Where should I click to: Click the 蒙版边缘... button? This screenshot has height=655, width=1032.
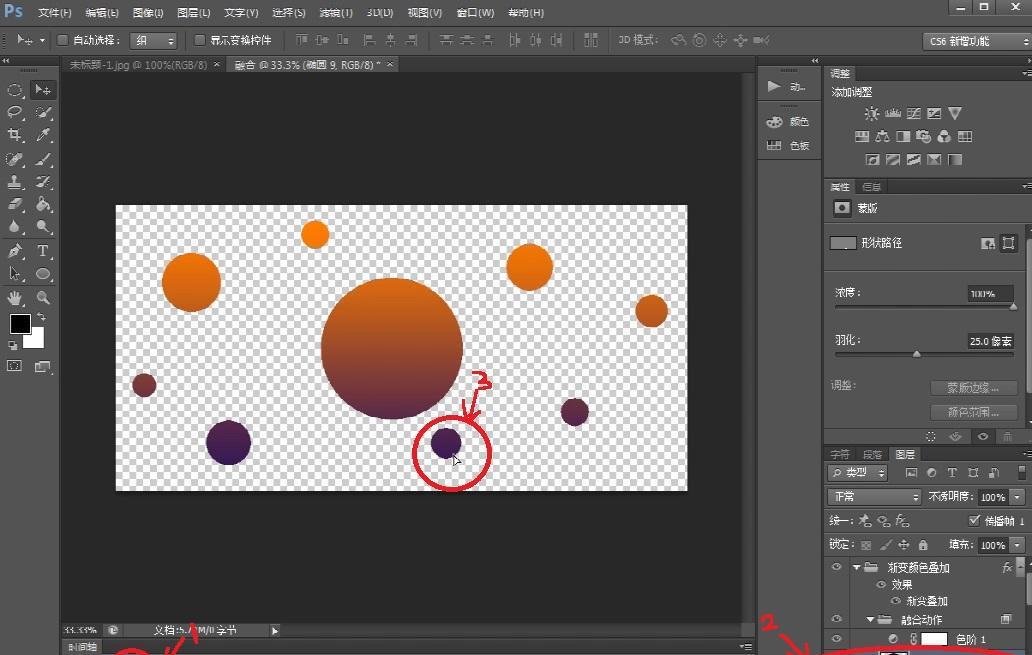coord(973,388)
